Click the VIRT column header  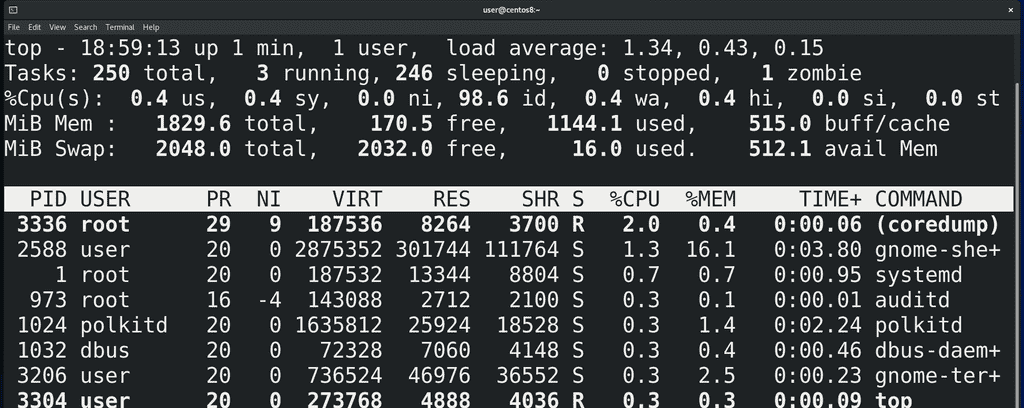click(357, 199)
